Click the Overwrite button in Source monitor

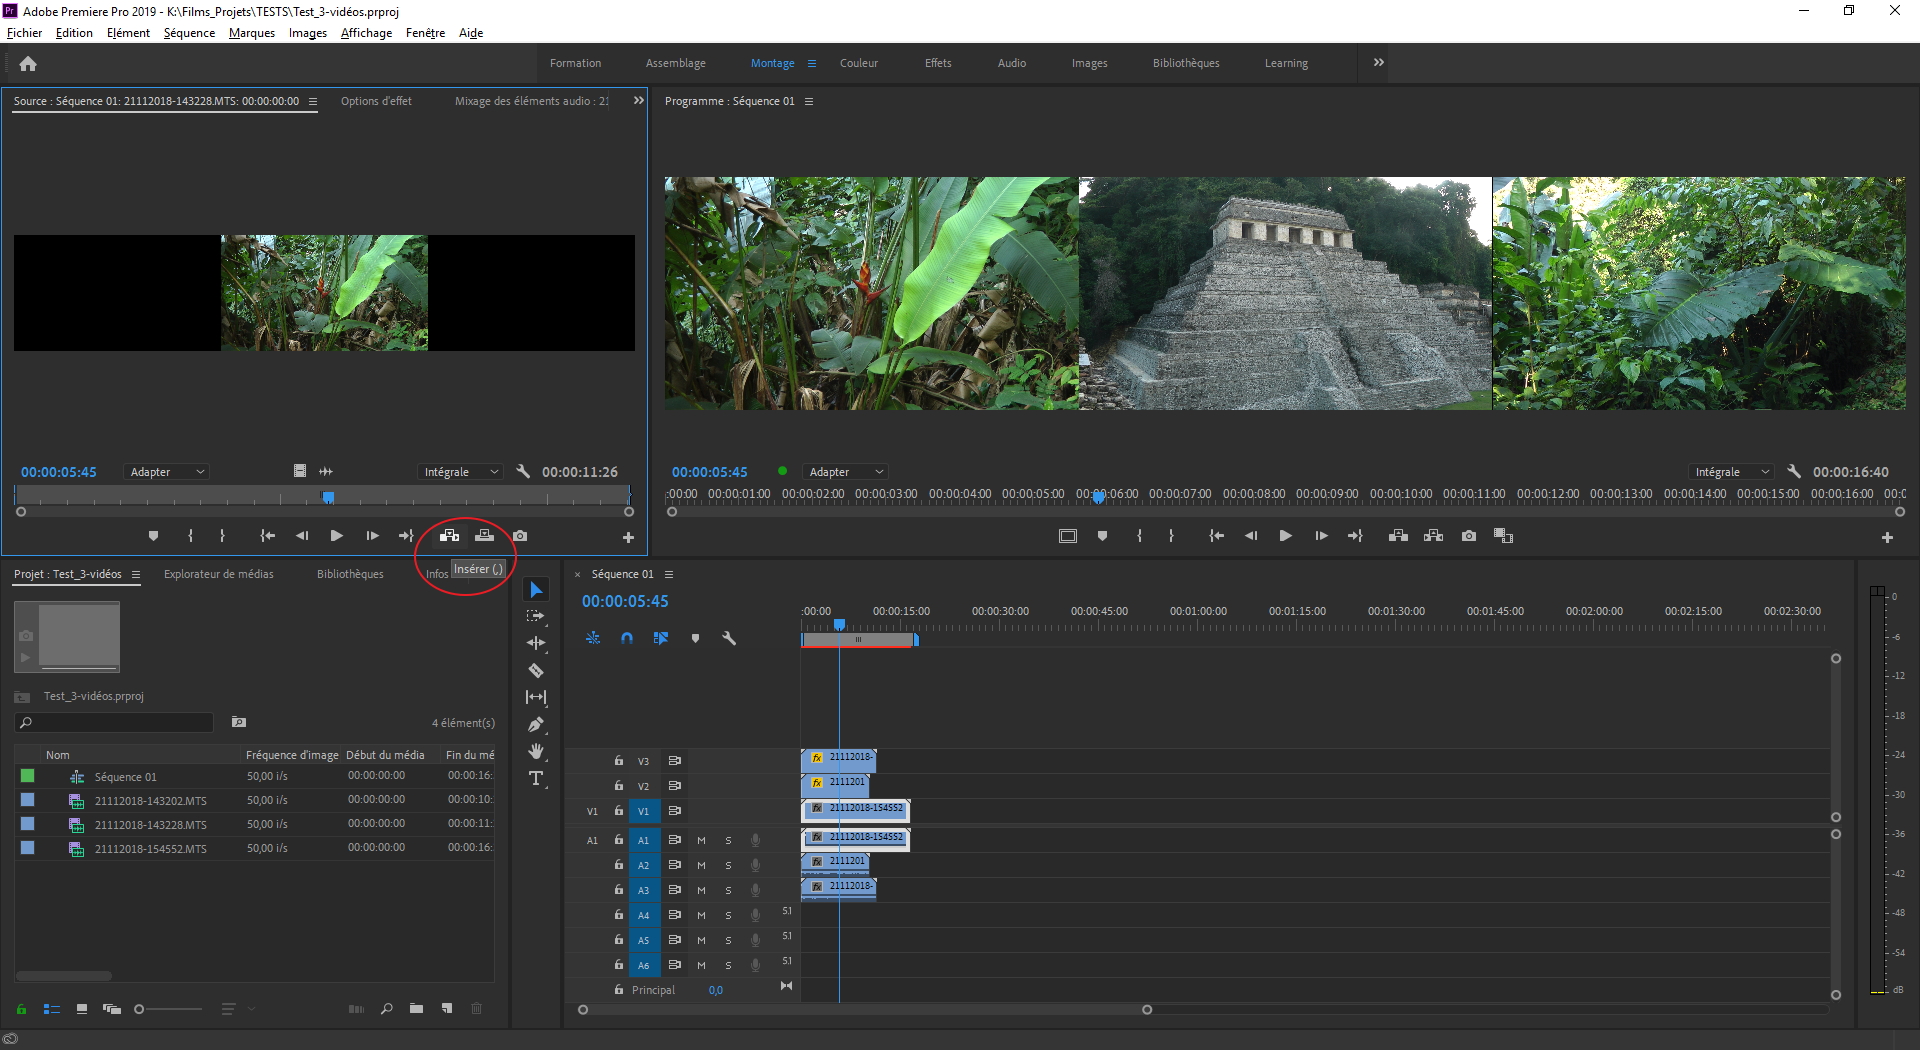[x=484, y=536]
